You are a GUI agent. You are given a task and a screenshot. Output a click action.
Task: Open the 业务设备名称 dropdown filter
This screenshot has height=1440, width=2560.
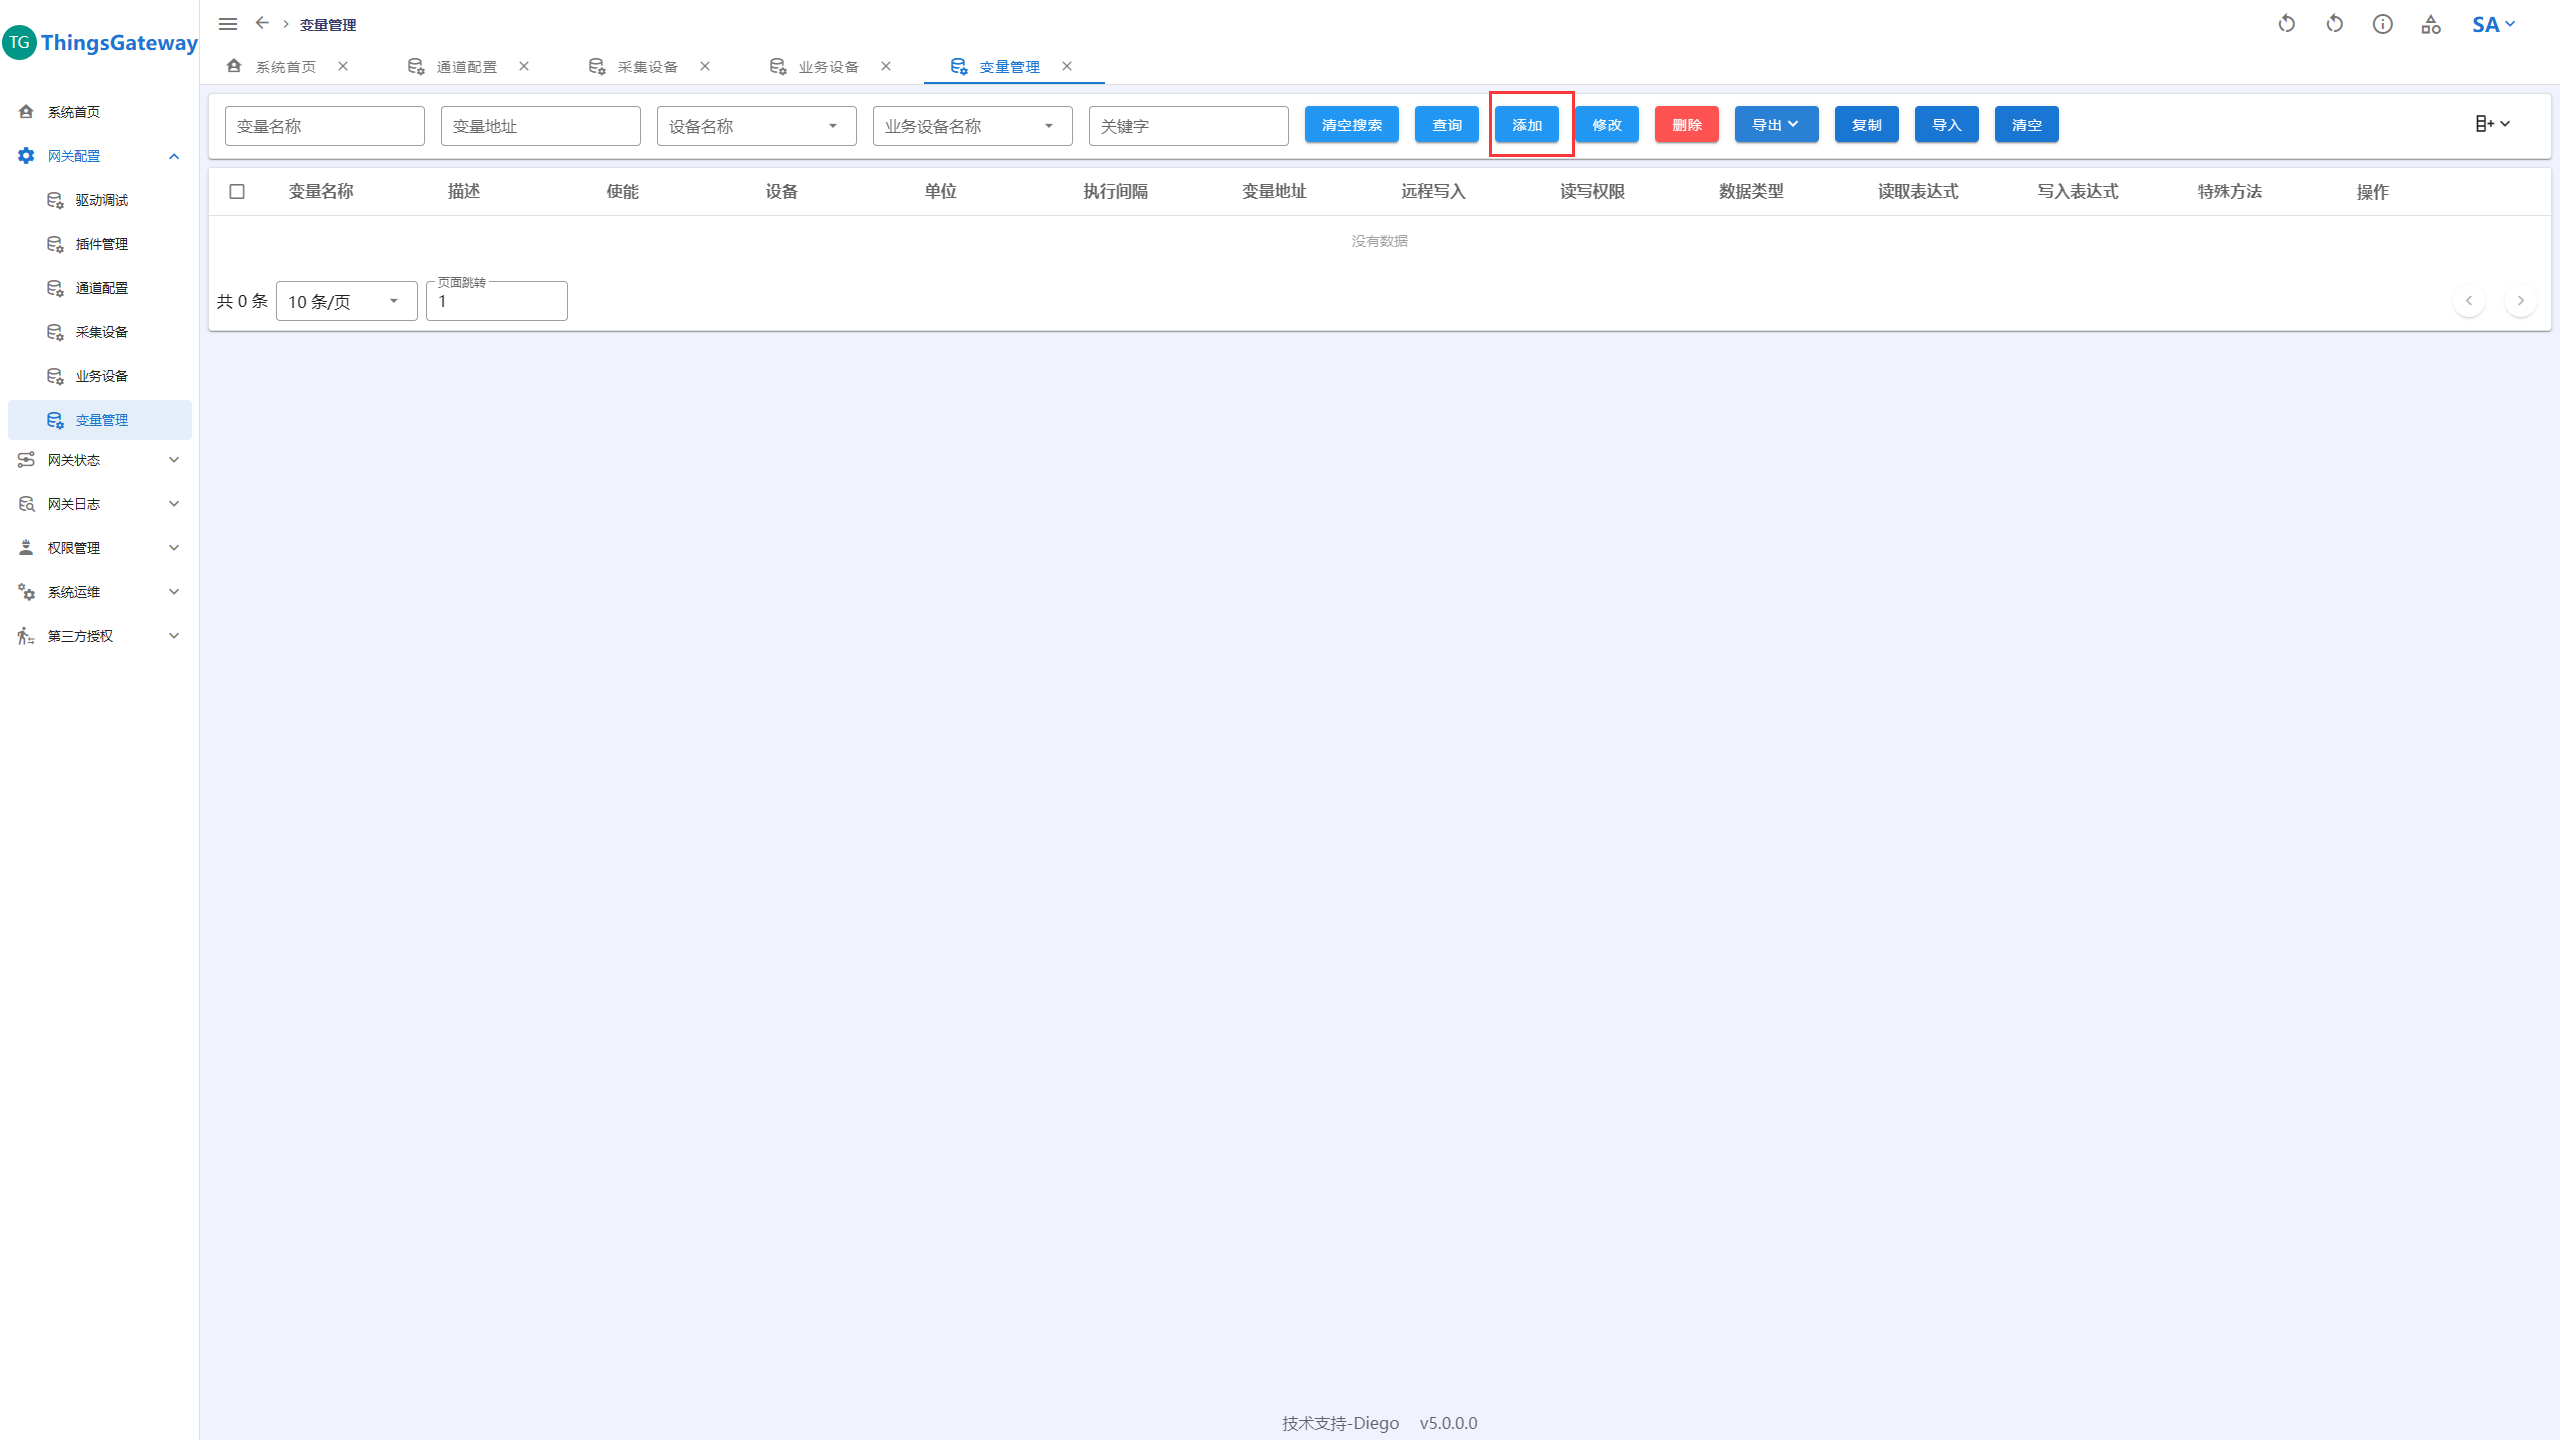(x=972, y=126)
